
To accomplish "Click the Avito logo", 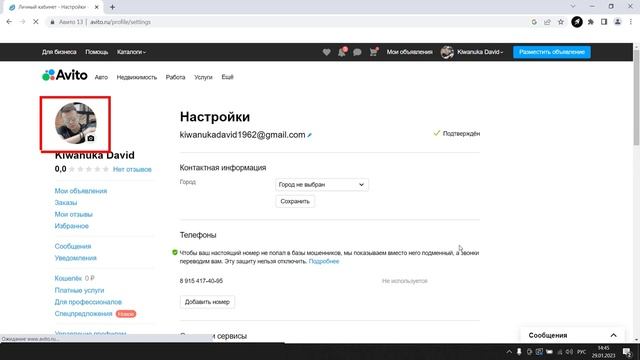I will (x=65, y=75).
